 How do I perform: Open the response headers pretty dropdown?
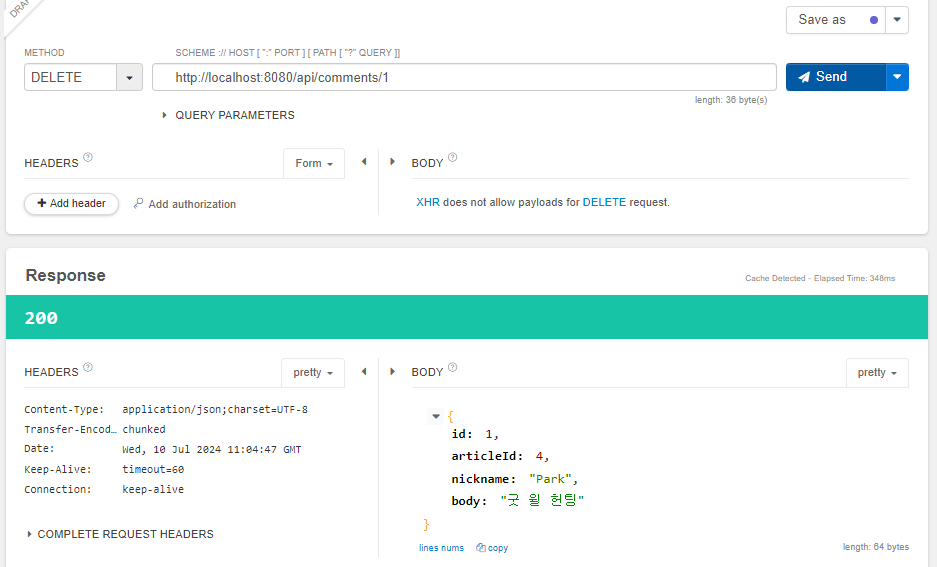click(x=313, y=372)
